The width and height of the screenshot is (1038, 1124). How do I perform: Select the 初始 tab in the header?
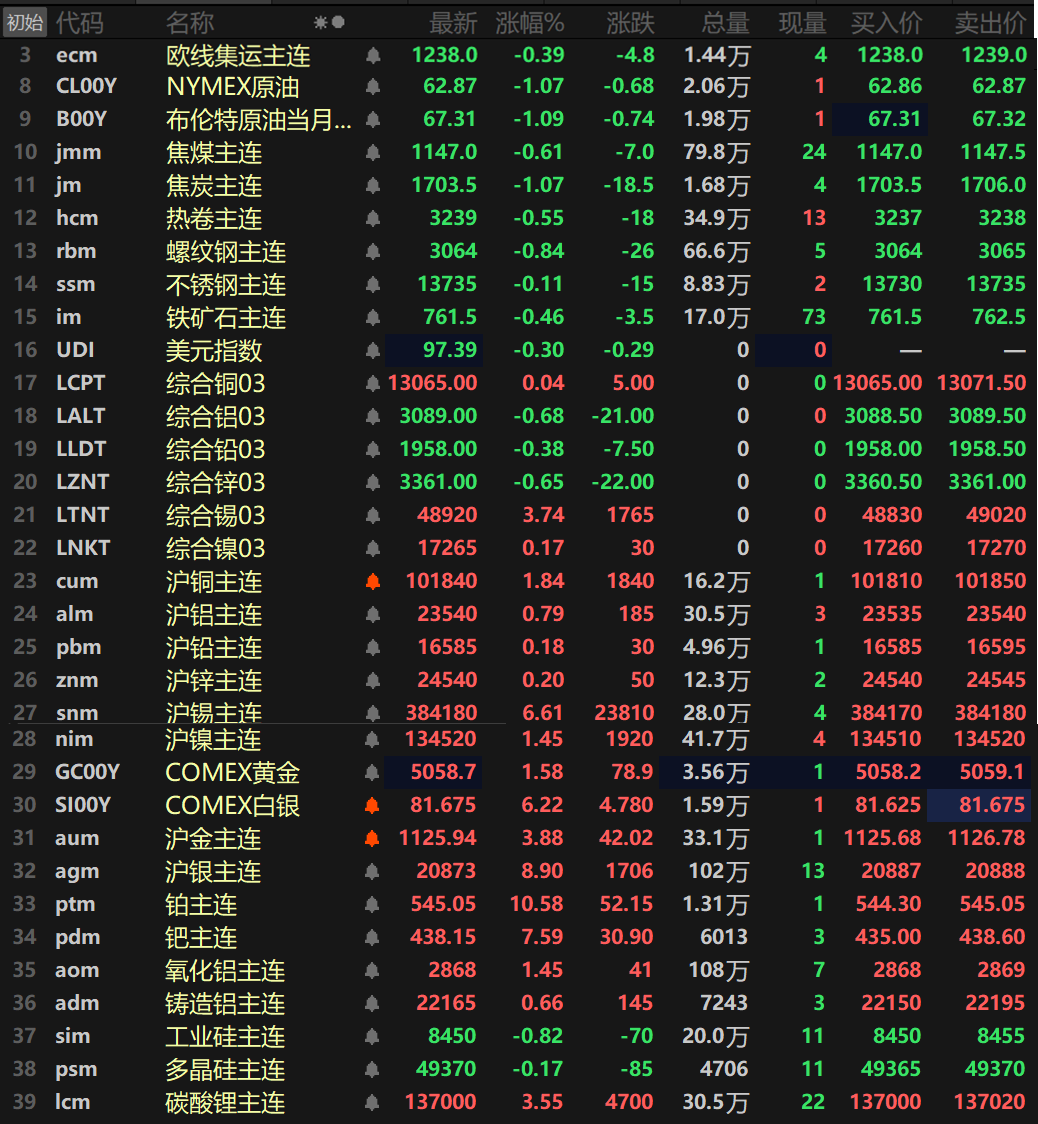pos(24,22)
